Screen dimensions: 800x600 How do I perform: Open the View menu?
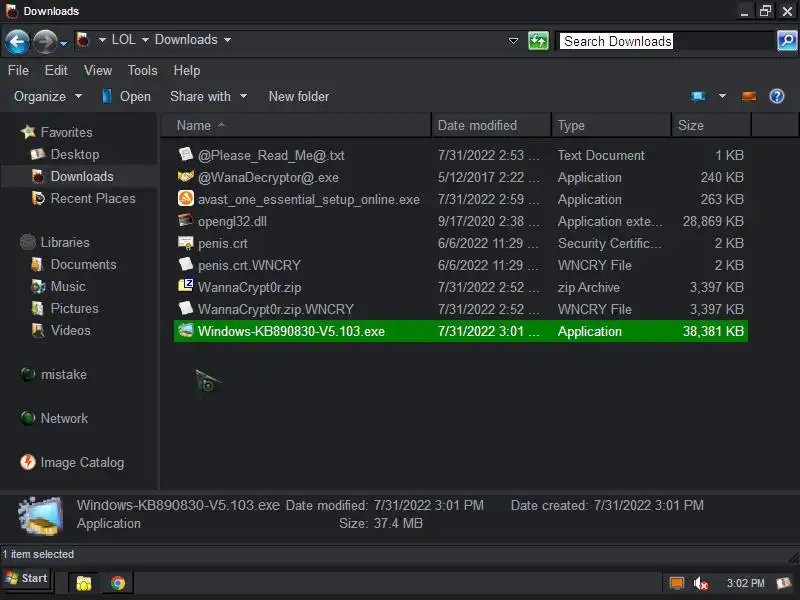97,70
